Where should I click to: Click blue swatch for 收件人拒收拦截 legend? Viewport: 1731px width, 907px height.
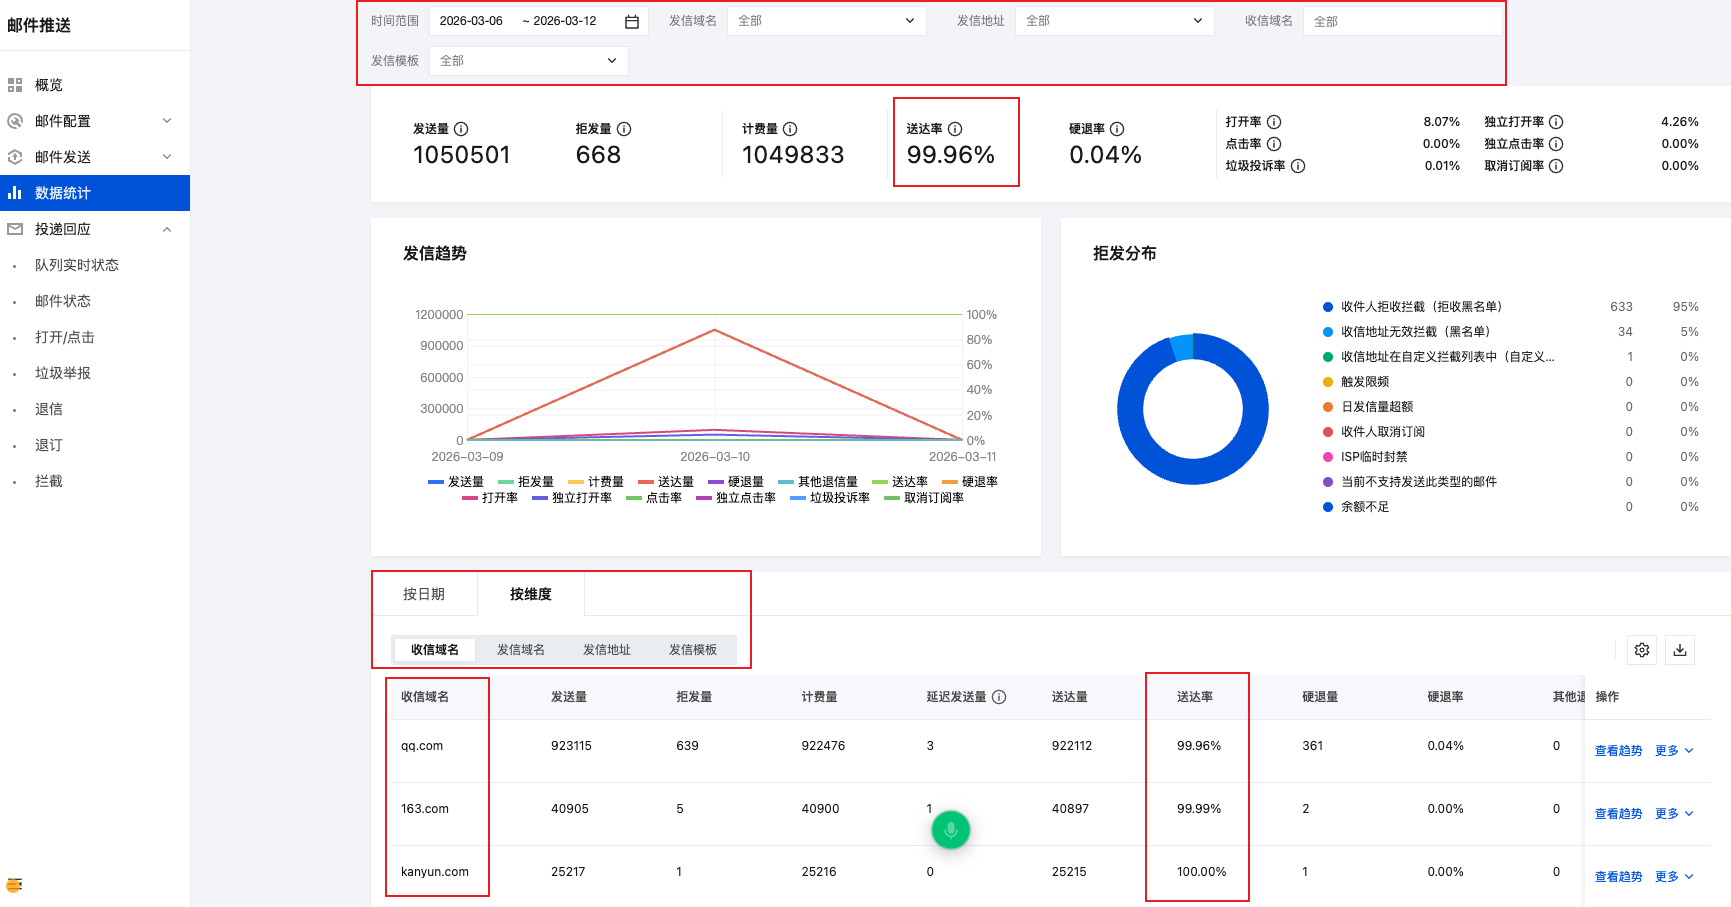pyautogui.click(x=1328, y=307)
